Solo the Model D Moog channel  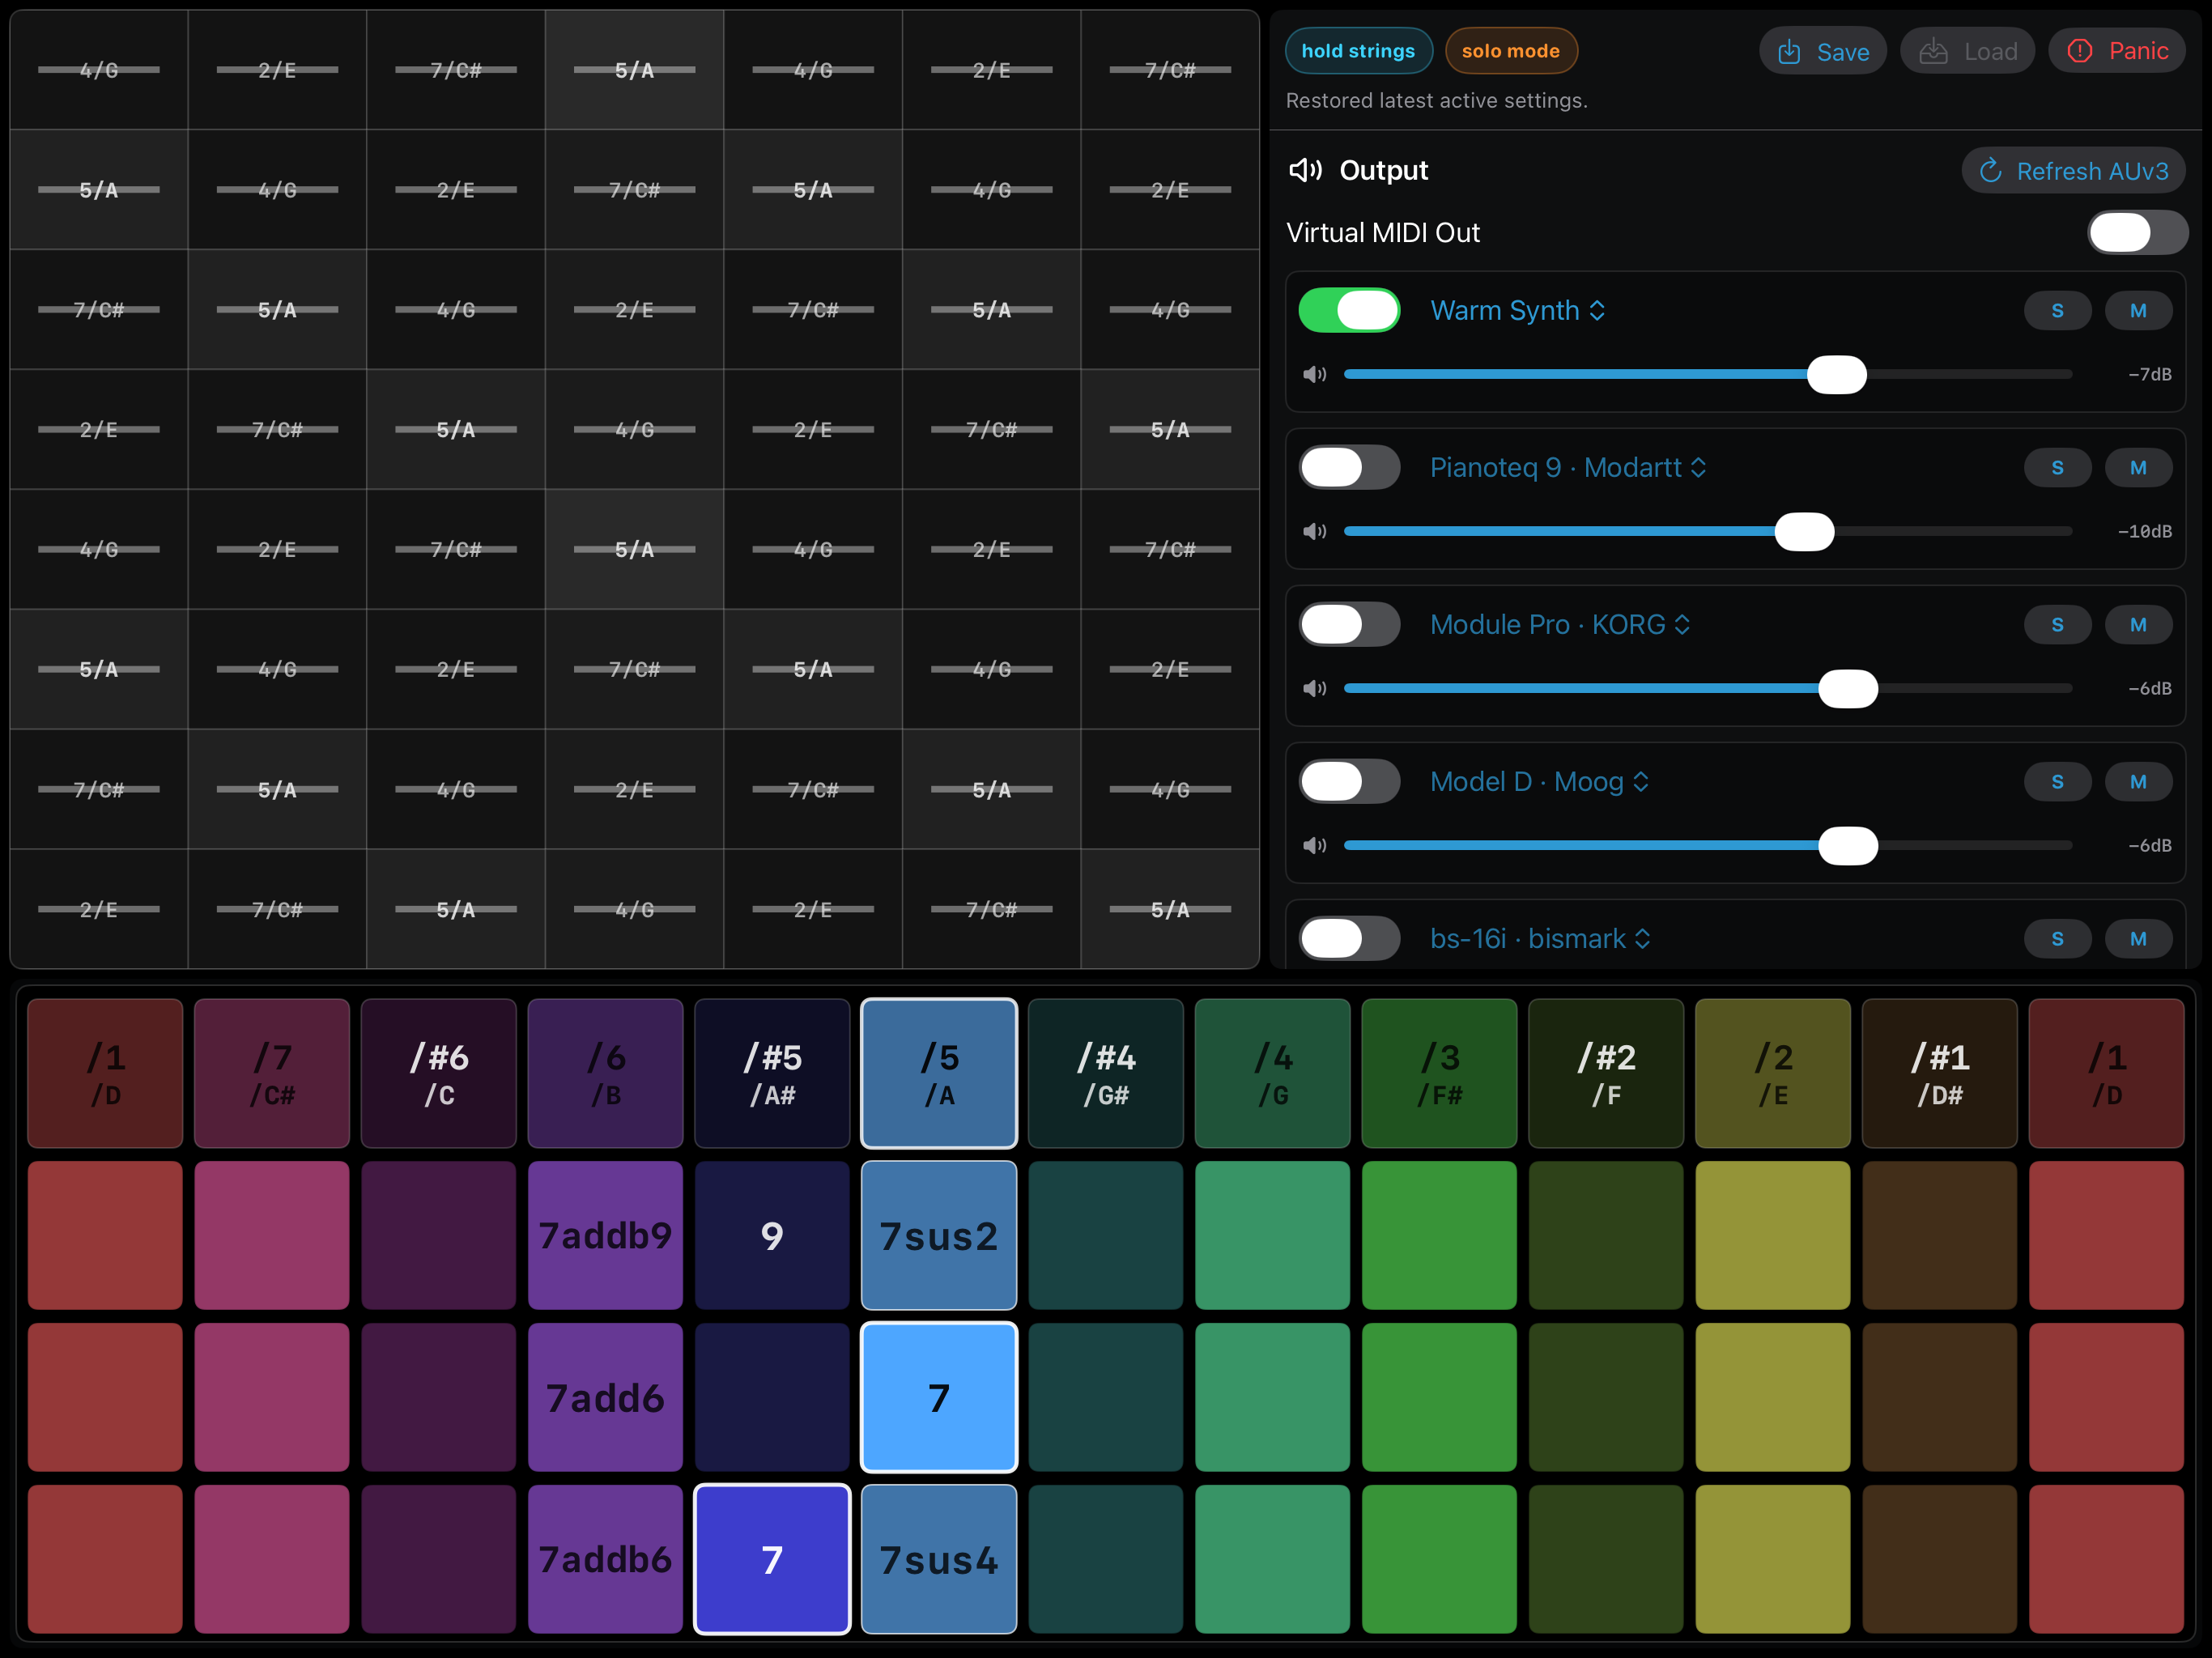pyautogui.click(x=2057, y=782)
